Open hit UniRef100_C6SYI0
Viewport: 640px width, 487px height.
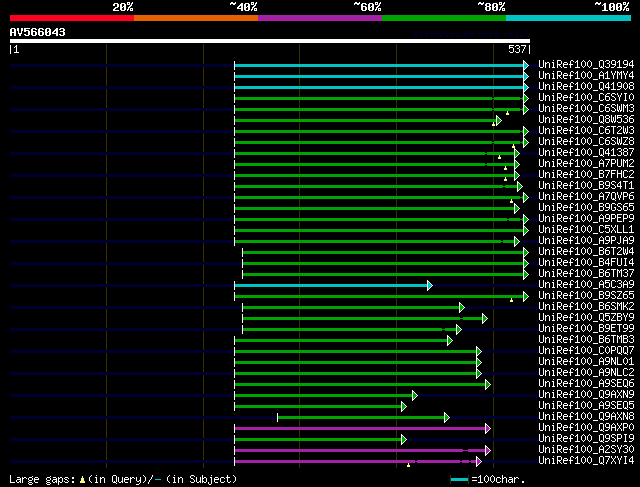[586, 98]
